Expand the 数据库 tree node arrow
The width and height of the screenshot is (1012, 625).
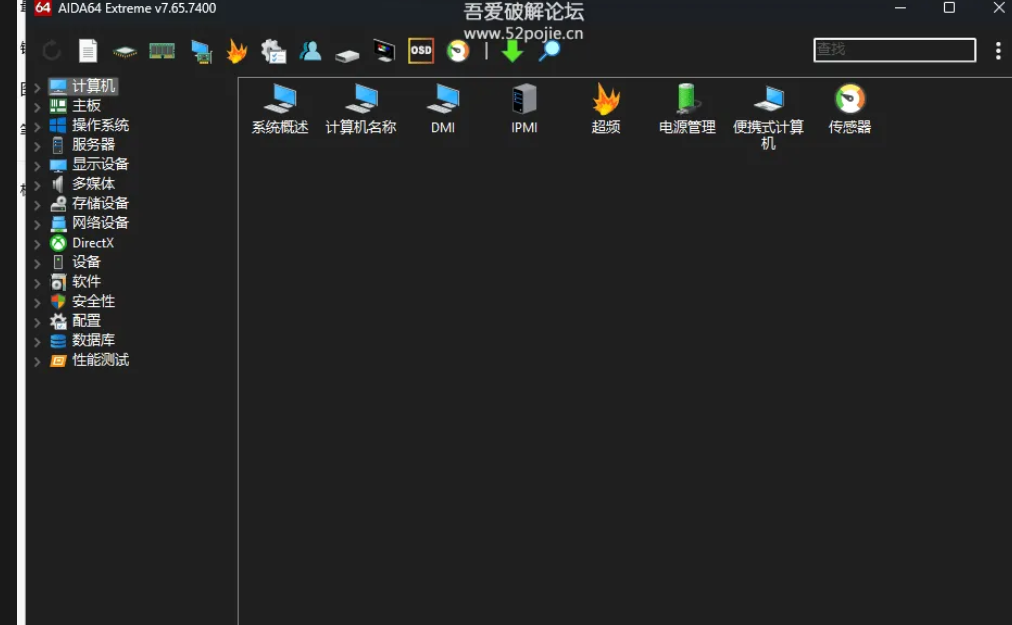pyautogui.click(x=37, y=342)
